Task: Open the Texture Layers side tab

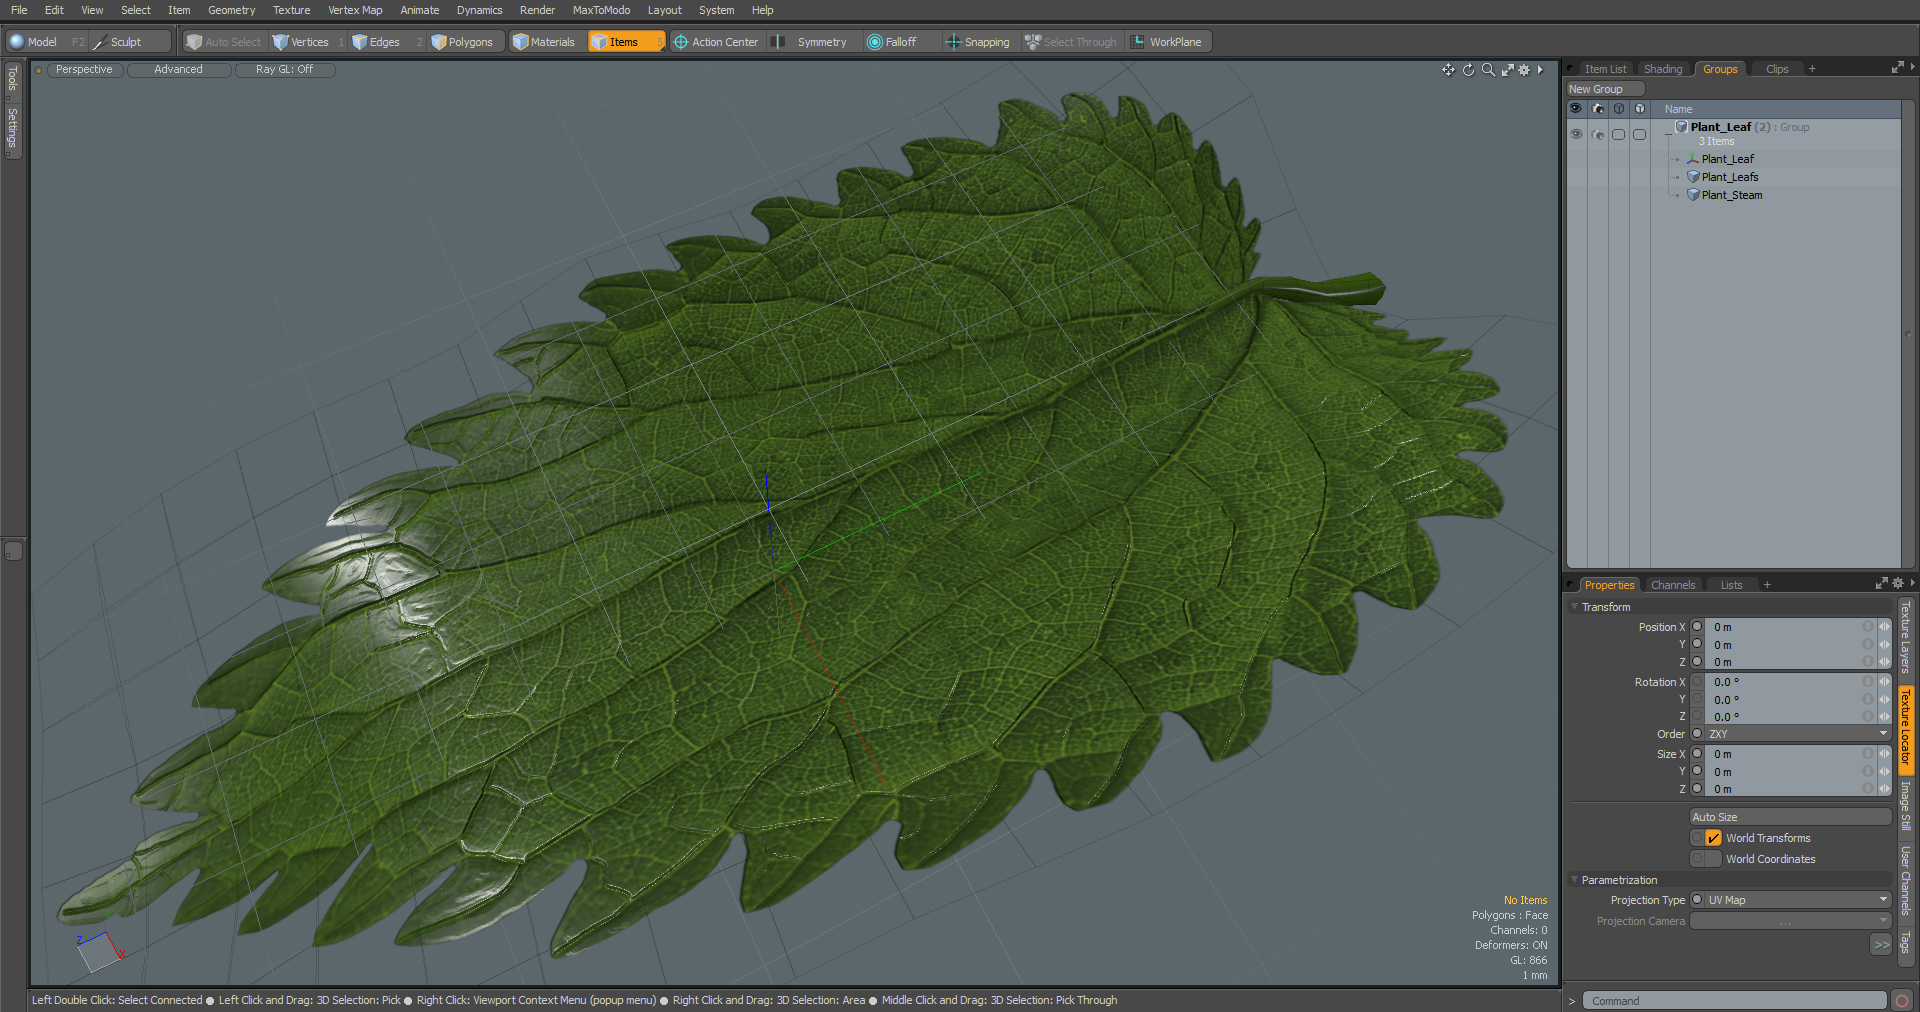Action: [x=1906, y=638]
